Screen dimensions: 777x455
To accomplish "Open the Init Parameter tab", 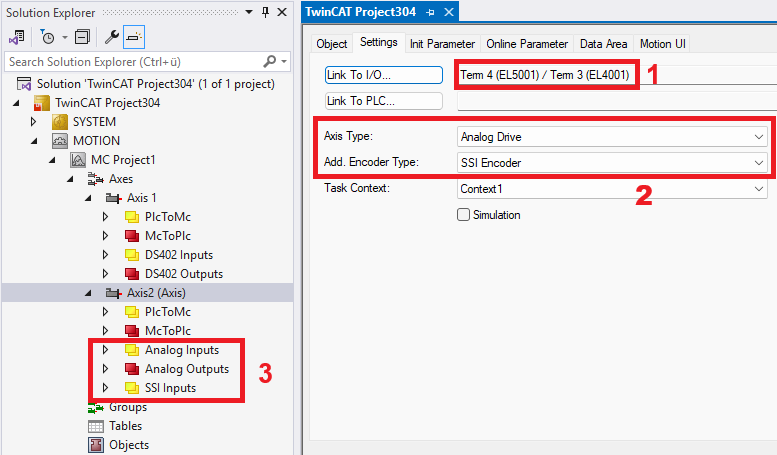I will coord(442,44).
